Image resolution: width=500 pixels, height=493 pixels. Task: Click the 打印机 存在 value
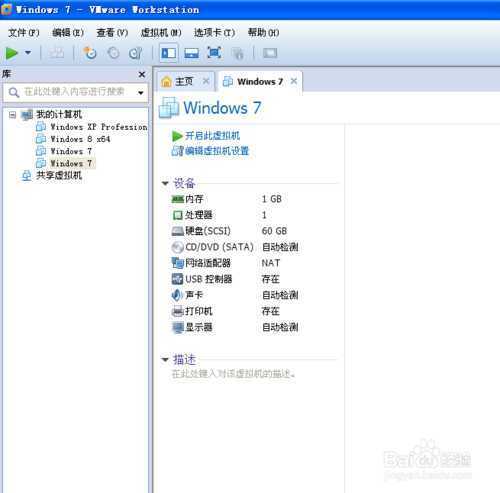270,311
